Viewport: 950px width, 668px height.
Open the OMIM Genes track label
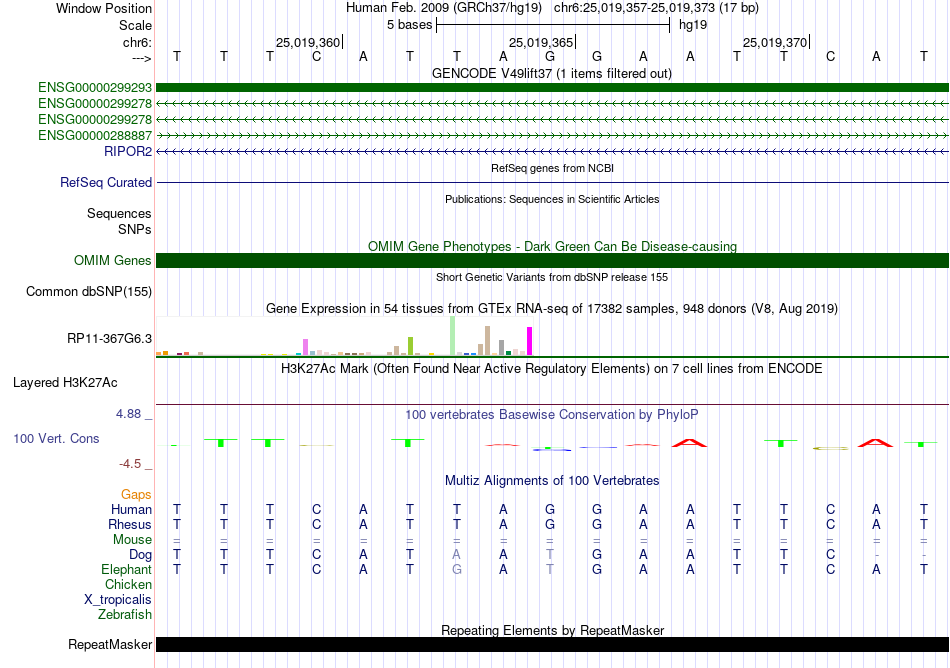click(x=113, y=260)
